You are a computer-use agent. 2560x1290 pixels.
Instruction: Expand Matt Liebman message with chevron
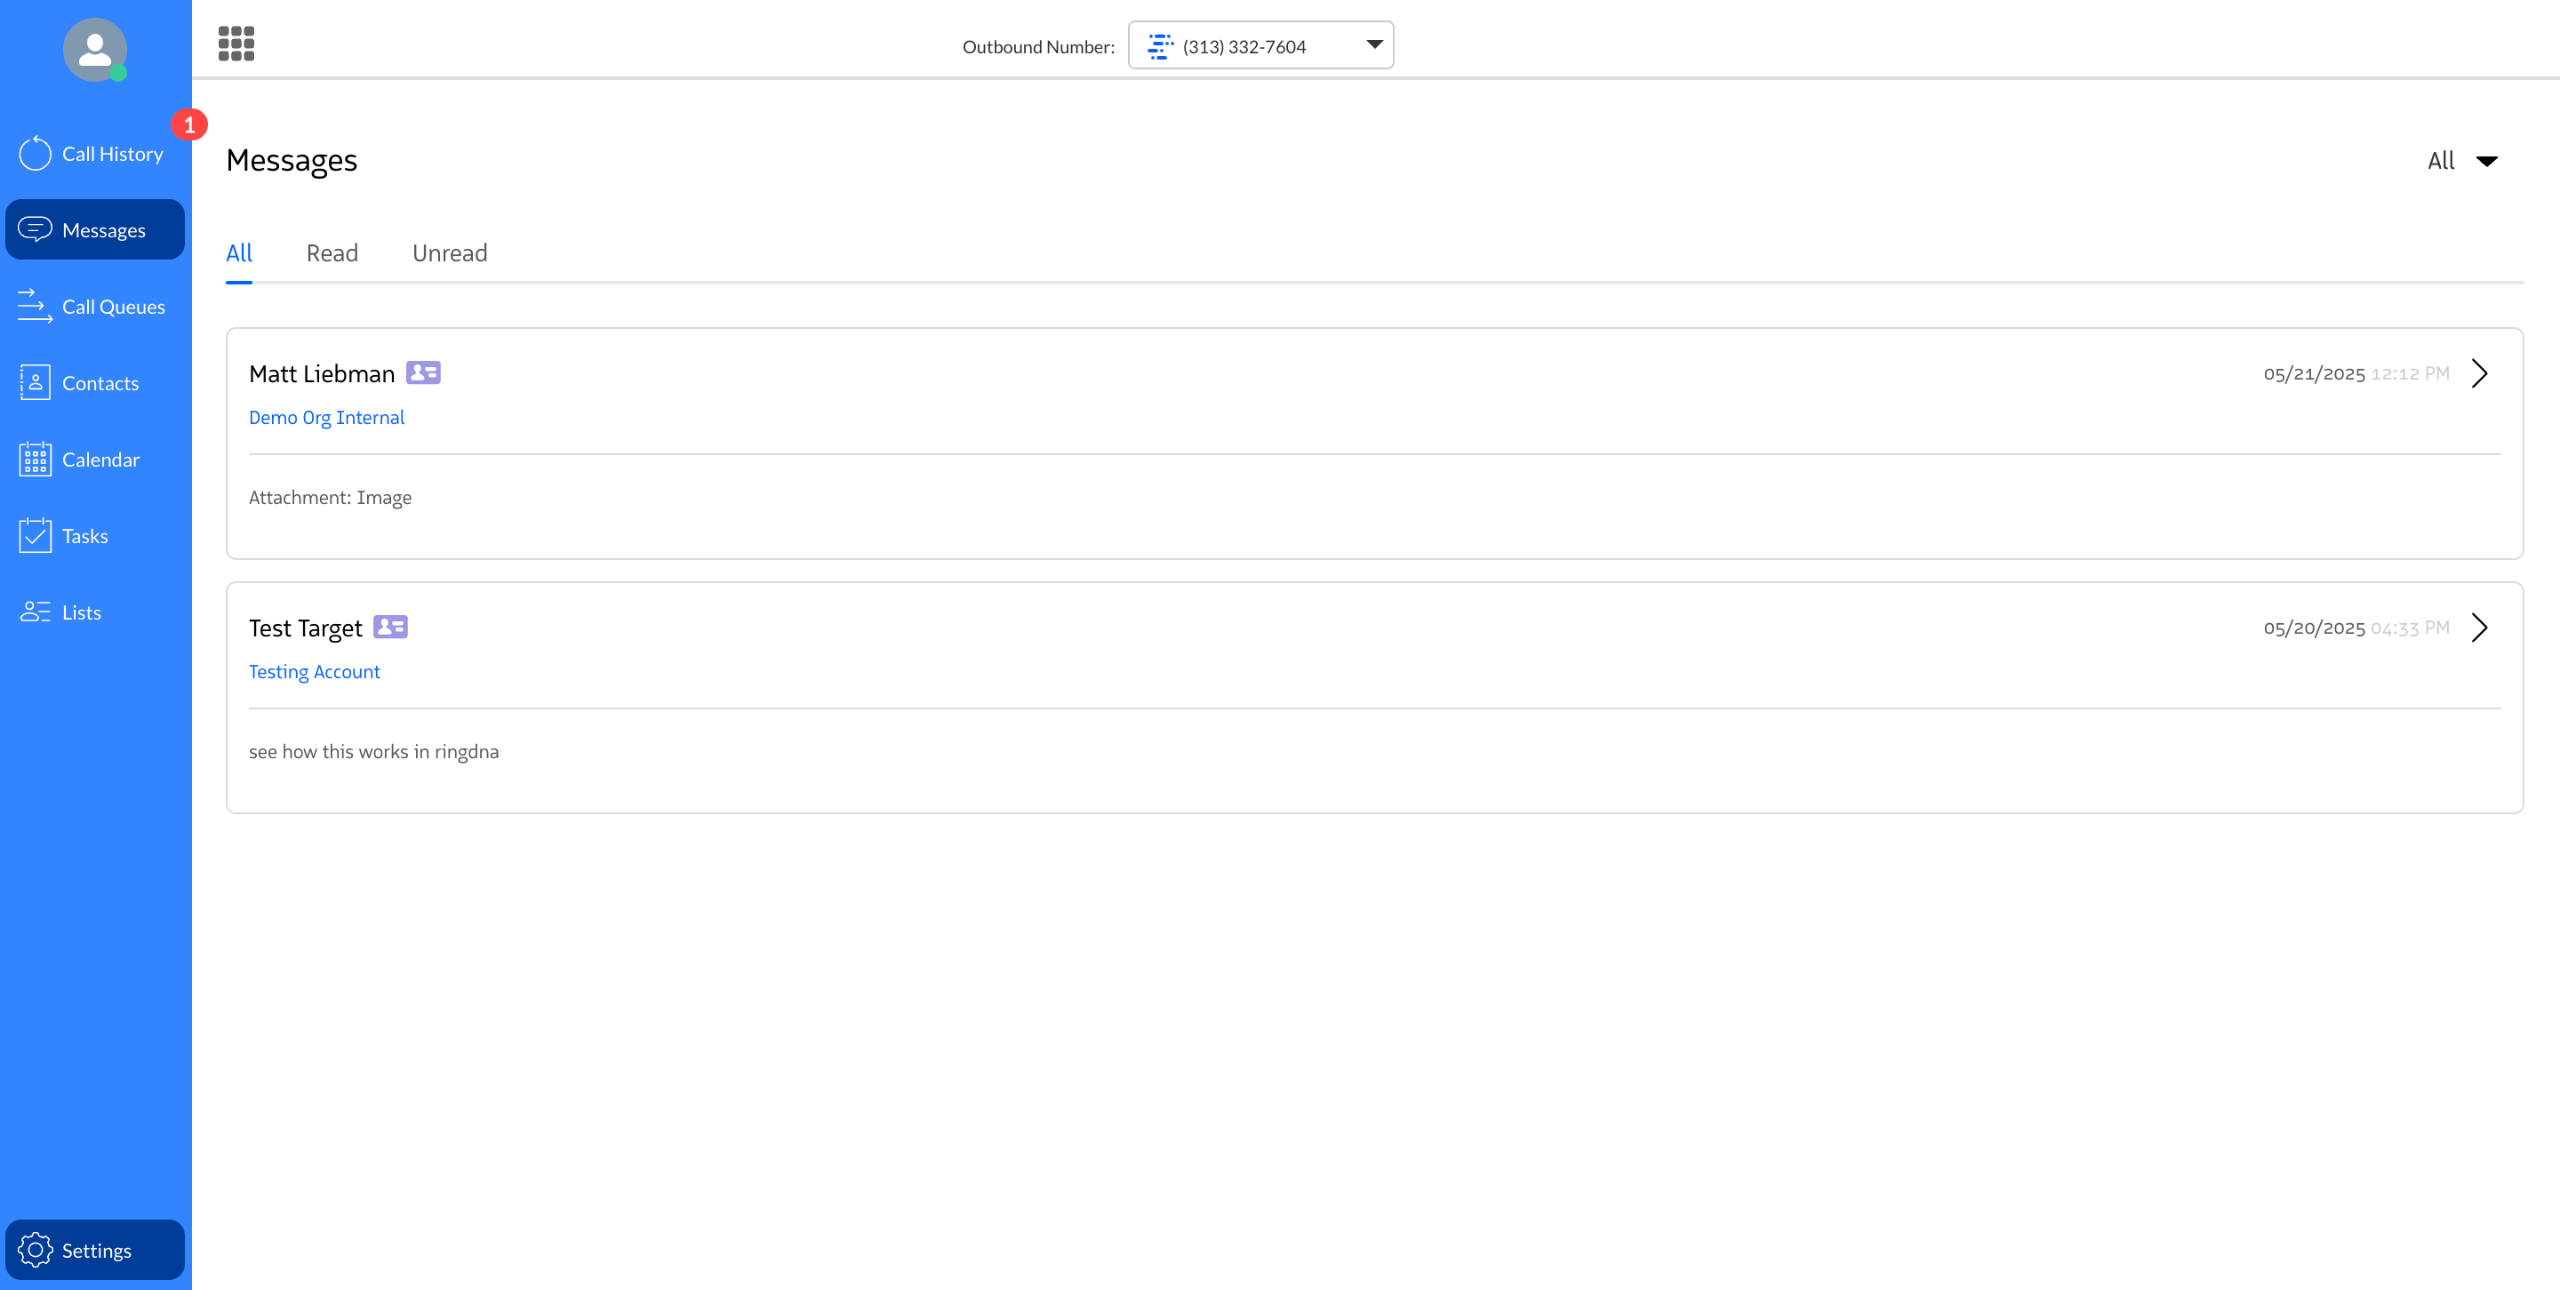(2479, 374)
